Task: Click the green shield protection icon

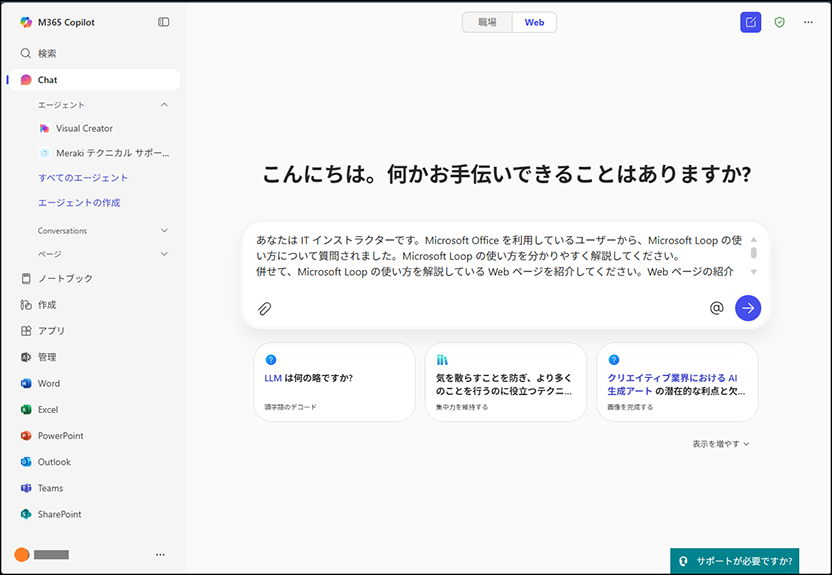Action: pos(779,22)
